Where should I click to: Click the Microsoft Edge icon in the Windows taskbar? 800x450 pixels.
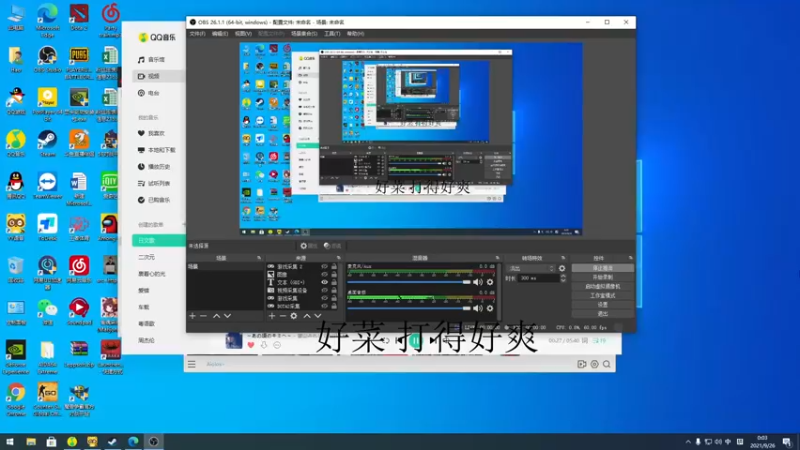[x=133, y=441]
